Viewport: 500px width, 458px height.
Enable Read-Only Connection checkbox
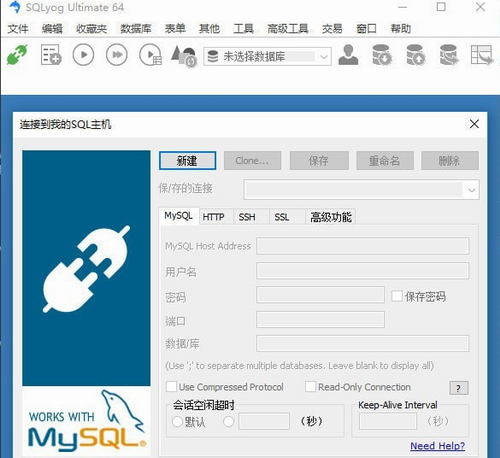(310, 387)
